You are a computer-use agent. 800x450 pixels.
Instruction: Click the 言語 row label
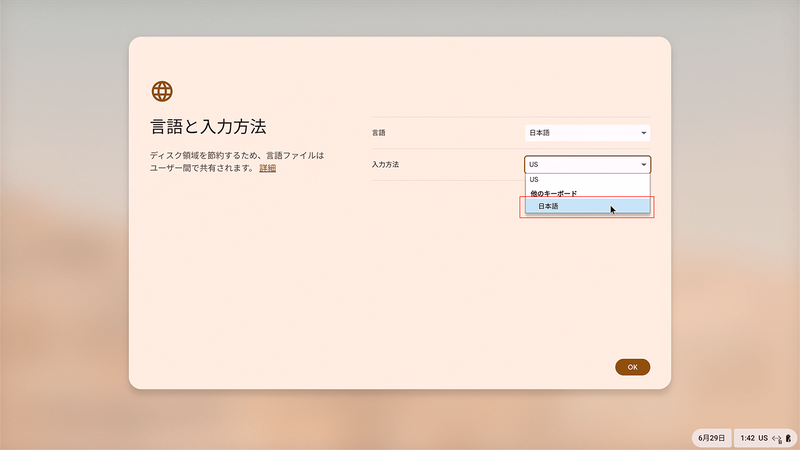pyautogui.click(x=379, y=133)
